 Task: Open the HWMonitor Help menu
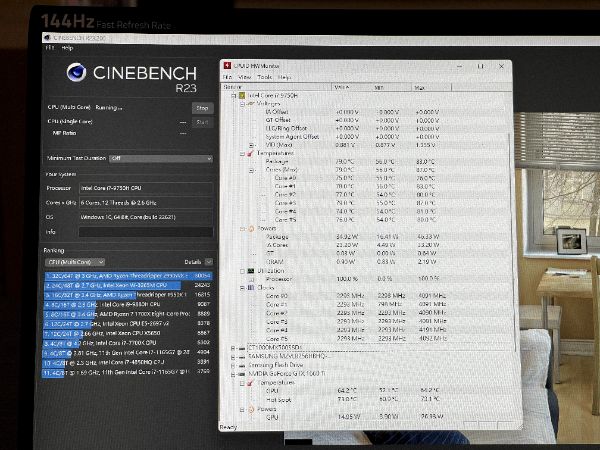click(x=284, y=77)
